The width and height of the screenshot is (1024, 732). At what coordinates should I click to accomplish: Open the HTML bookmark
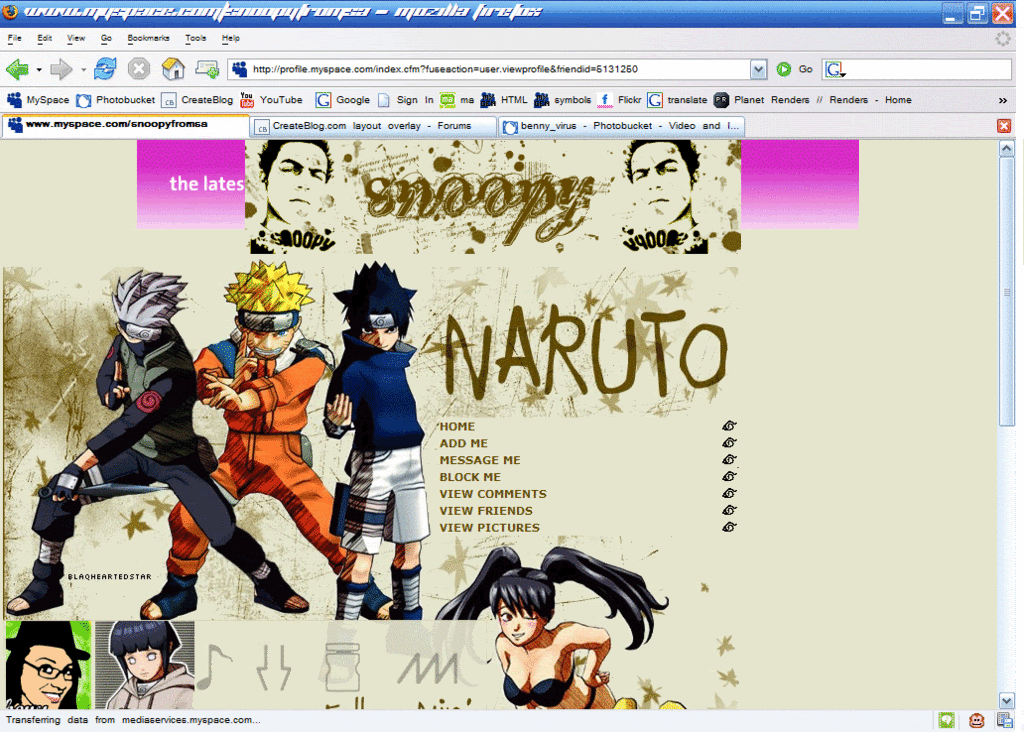[504, 100]
